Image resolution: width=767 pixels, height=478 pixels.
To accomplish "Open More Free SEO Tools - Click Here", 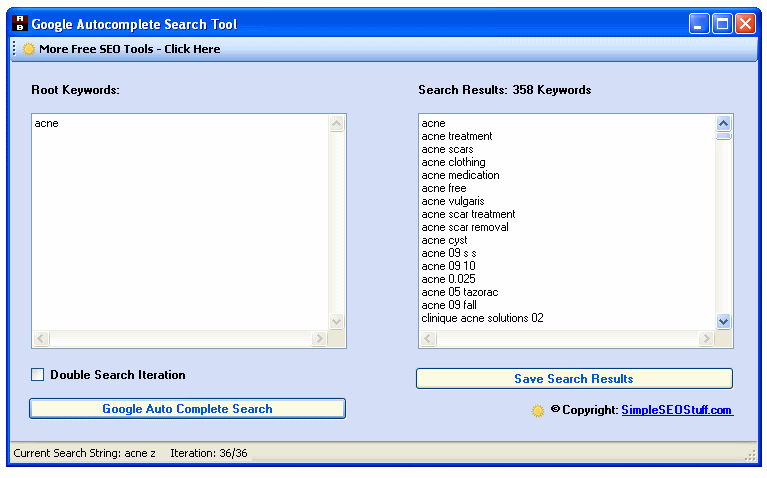I will point(130,49).
